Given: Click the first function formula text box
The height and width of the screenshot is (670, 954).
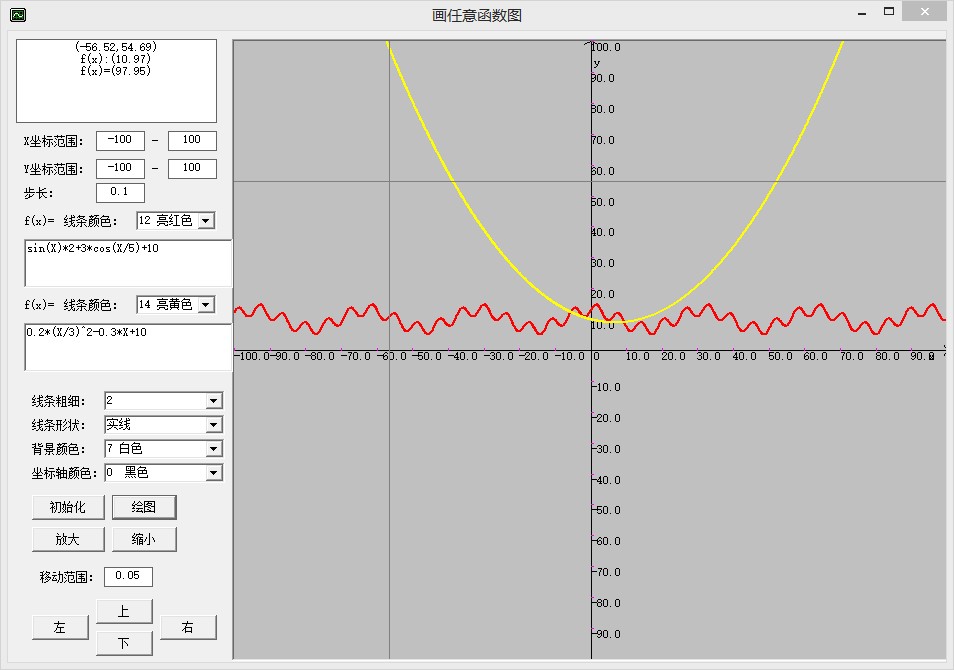Looking at the screenshot, I should (127, 264).
